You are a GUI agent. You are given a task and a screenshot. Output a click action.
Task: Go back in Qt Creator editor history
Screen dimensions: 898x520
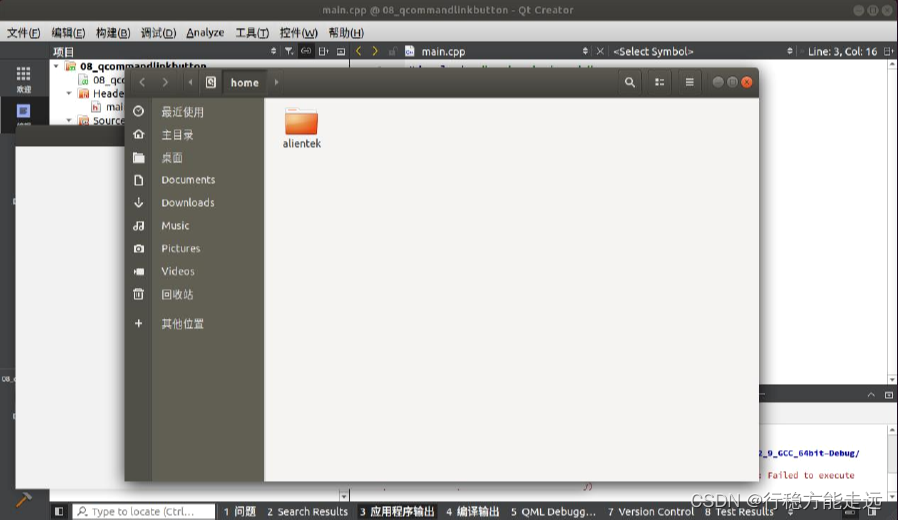359,51
